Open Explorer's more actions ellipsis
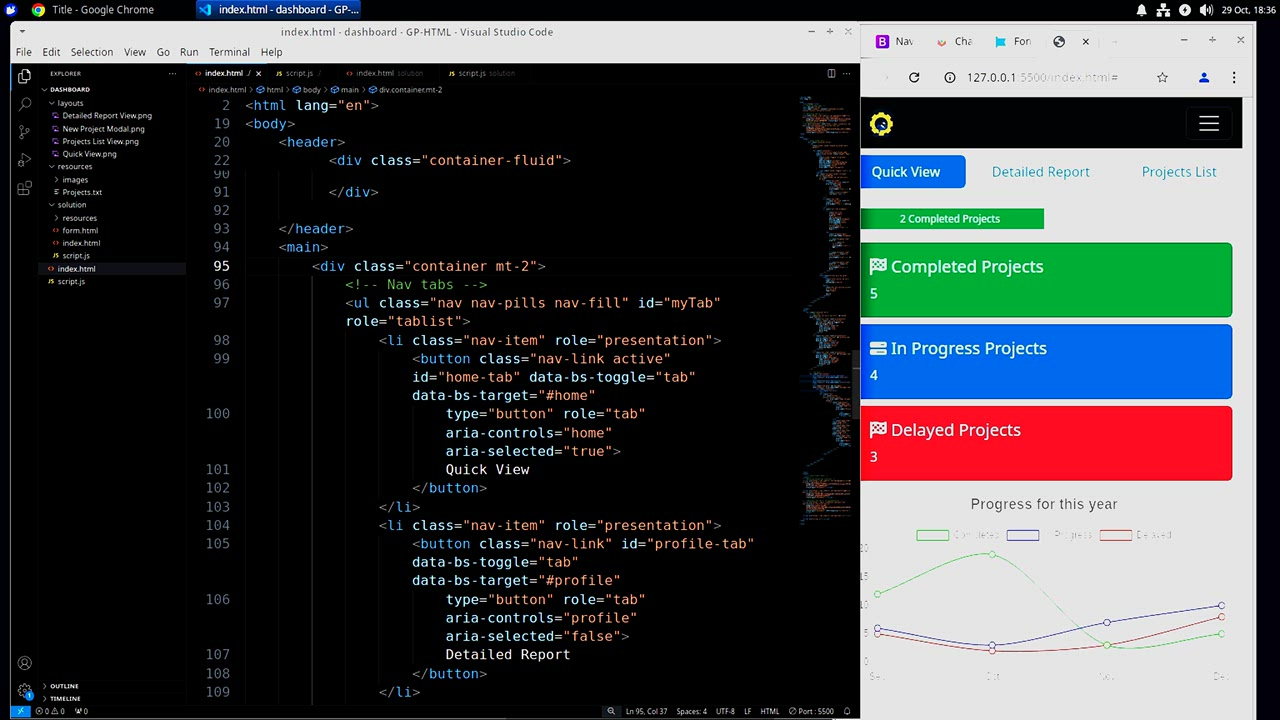The image size is (1280, 720). point(172,73)
